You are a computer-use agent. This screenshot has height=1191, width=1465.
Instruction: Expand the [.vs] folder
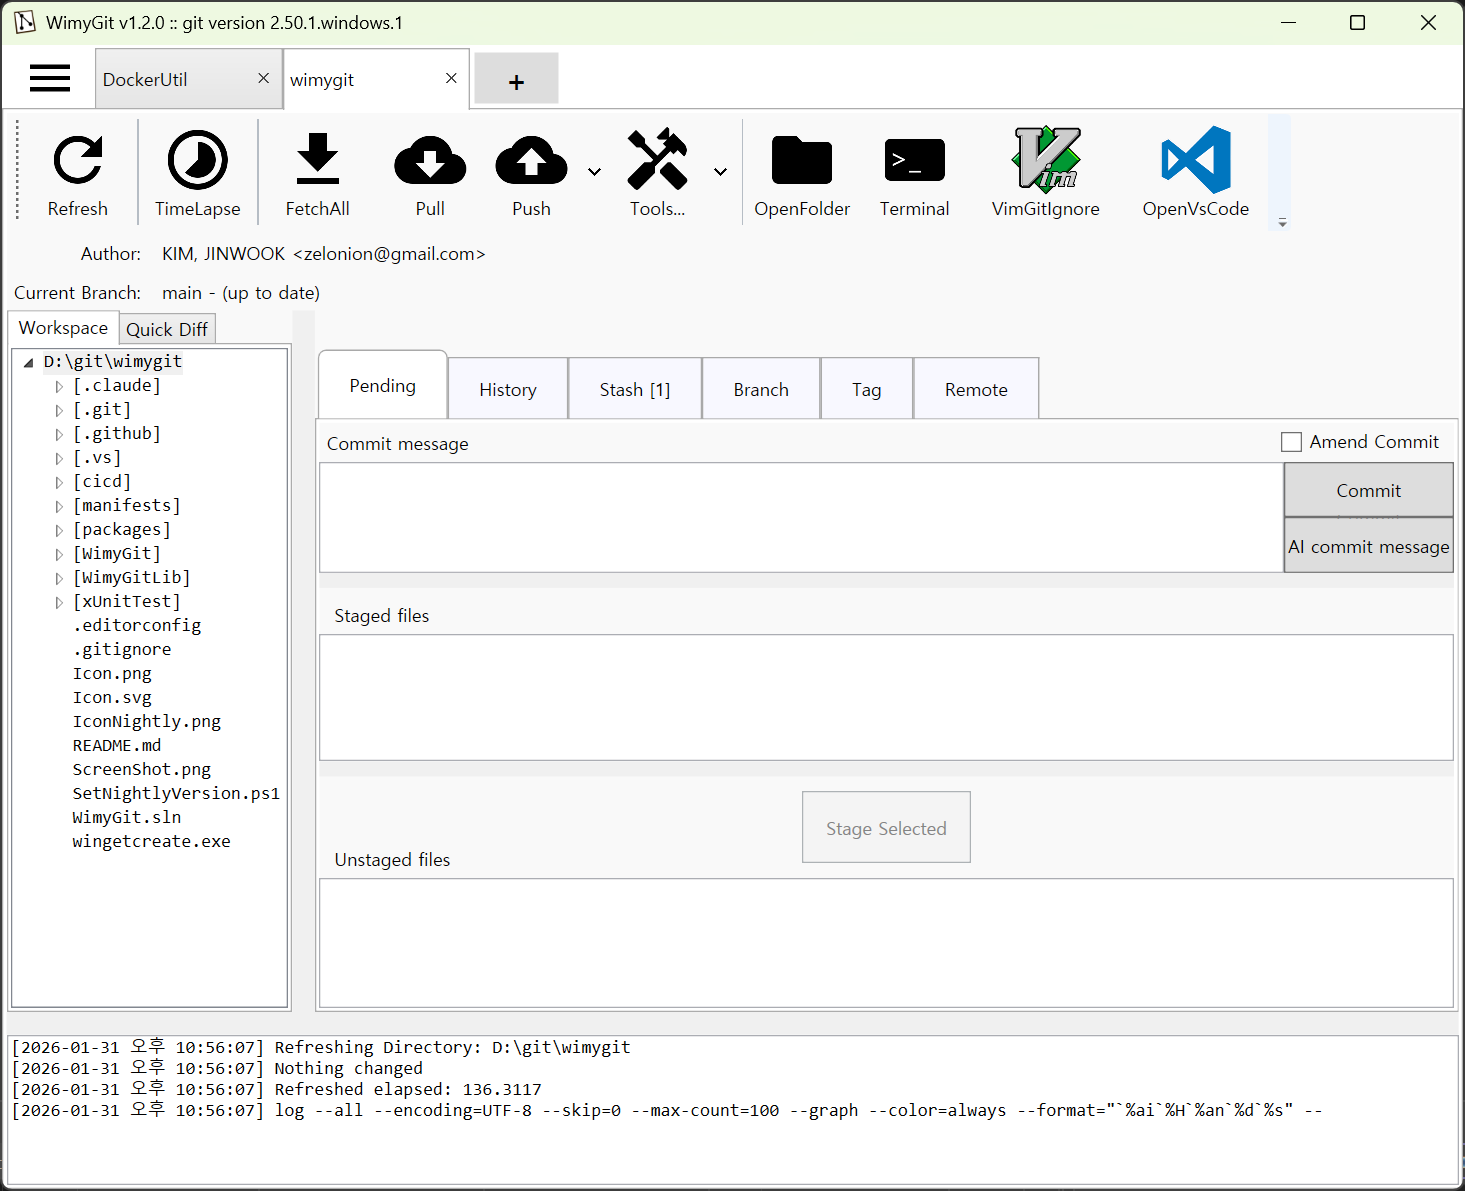pyautogui.click(x=59, y=458)
